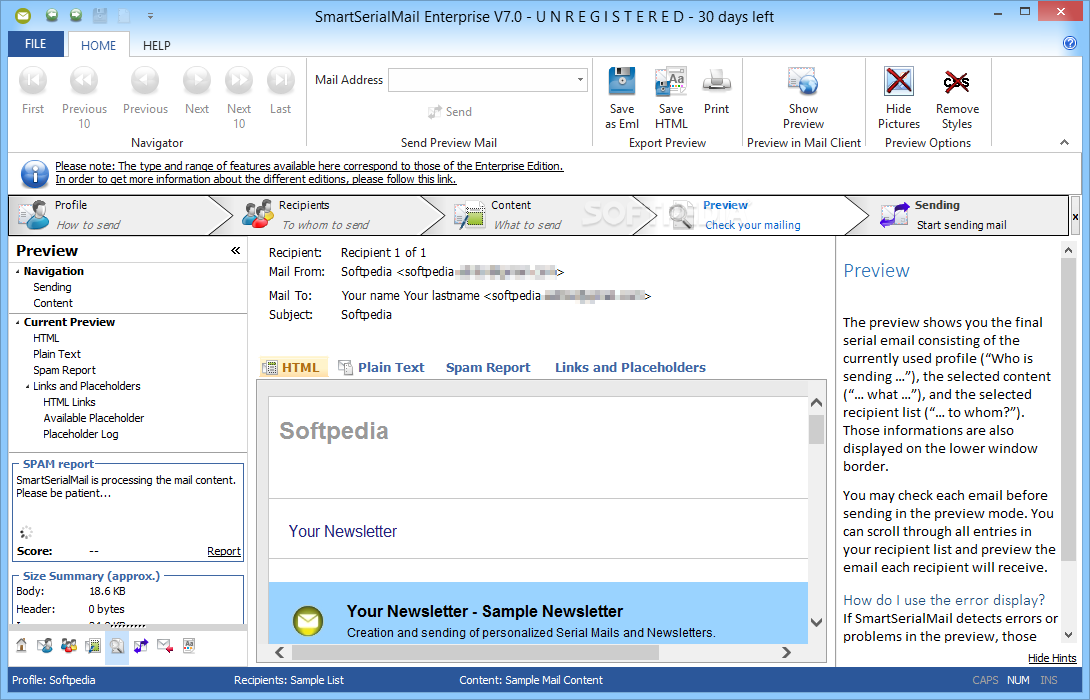Open the Enterprise Edition features note link
The width and height of the screenshot is (1090, 700).
309,166
